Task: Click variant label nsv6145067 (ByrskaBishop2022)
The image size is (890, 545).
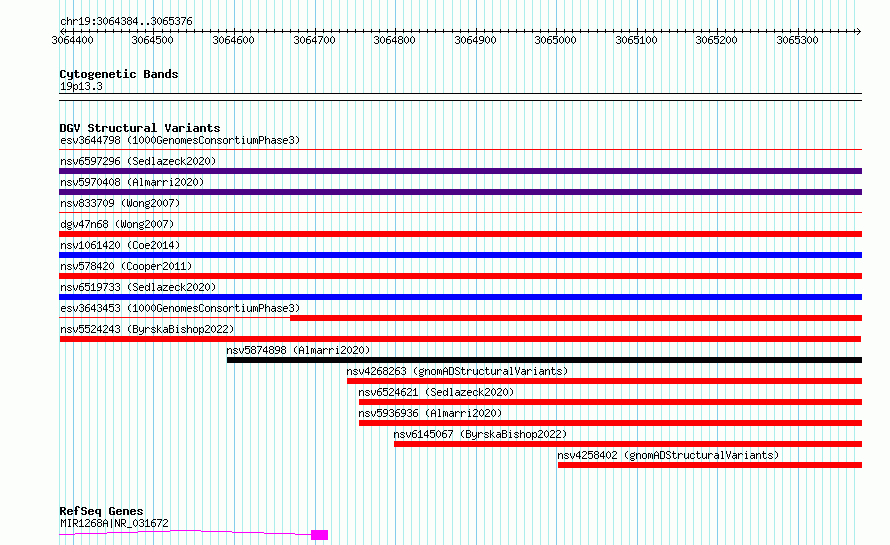Action: coord(480,434)
